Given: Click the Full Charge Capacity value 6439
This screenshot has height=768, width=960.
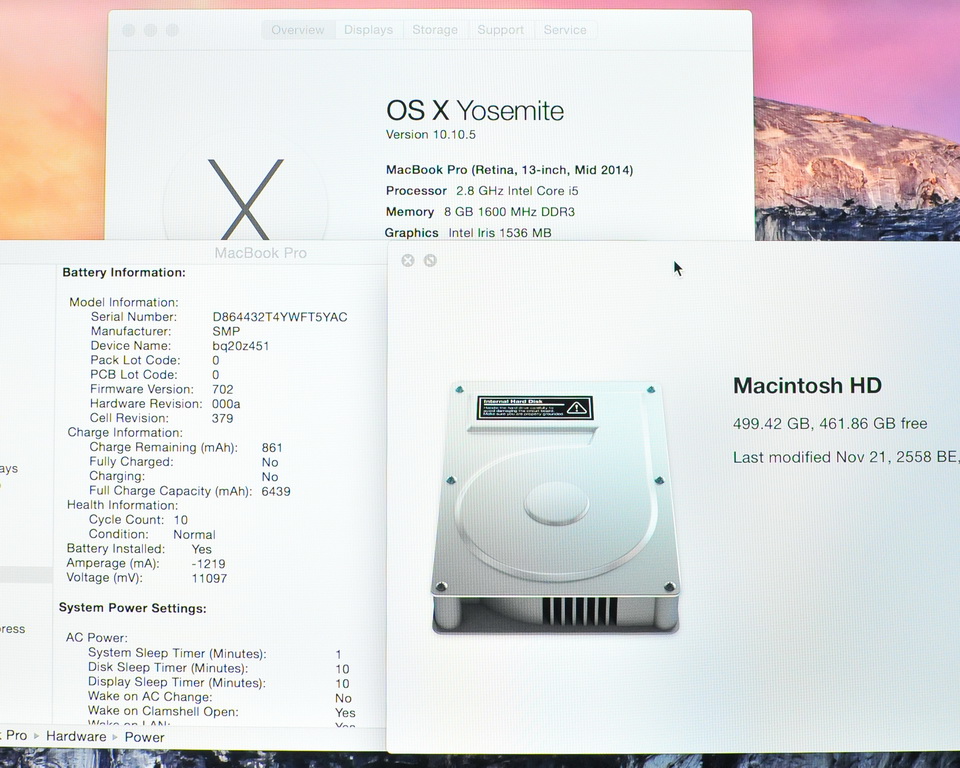Looking at the screenshot, I should (x=276, y=492).
